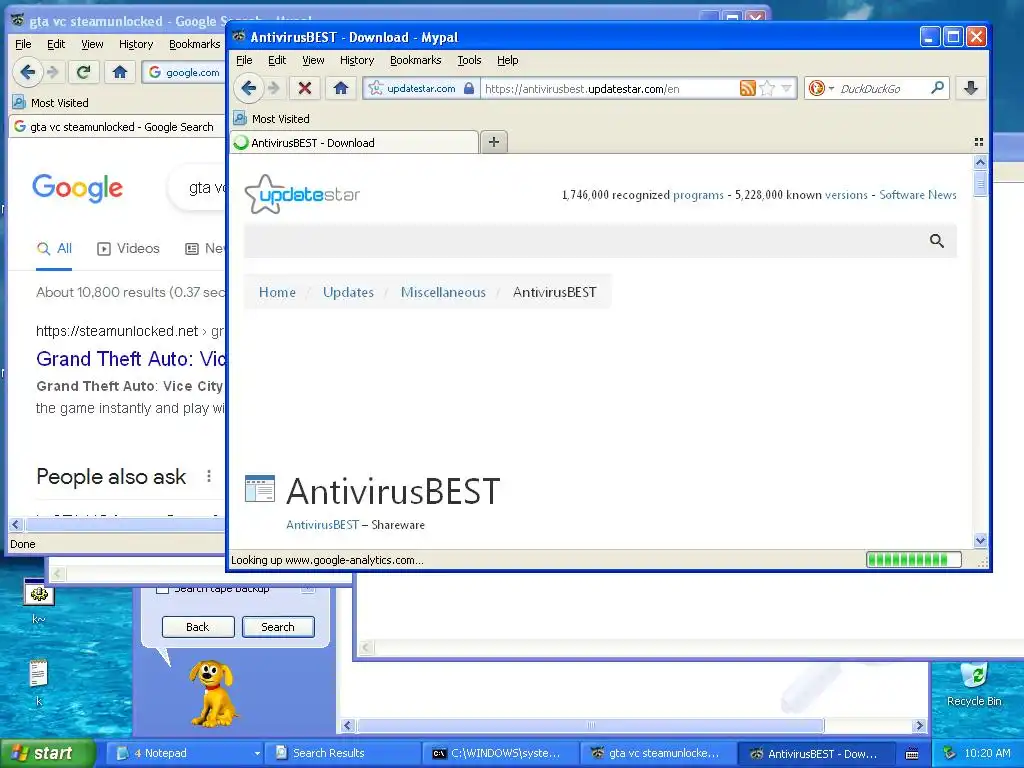The image size is (1024, 768).
Task: Click Forward arrow in AntivirusBEST Mypal window
Action: pos(274,88)
